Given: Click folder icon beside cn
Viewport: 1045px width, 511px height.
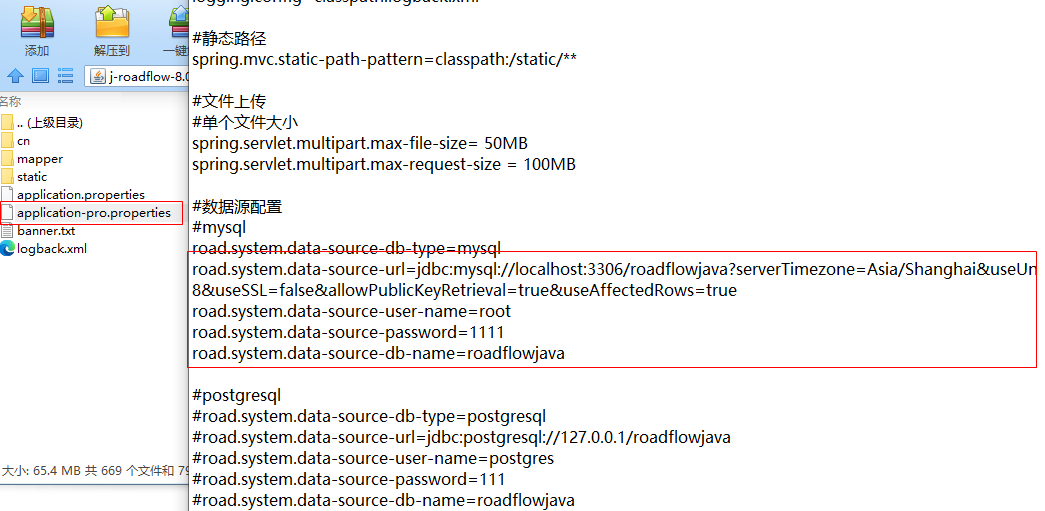Looking at the screenshot, I should 7,141.
